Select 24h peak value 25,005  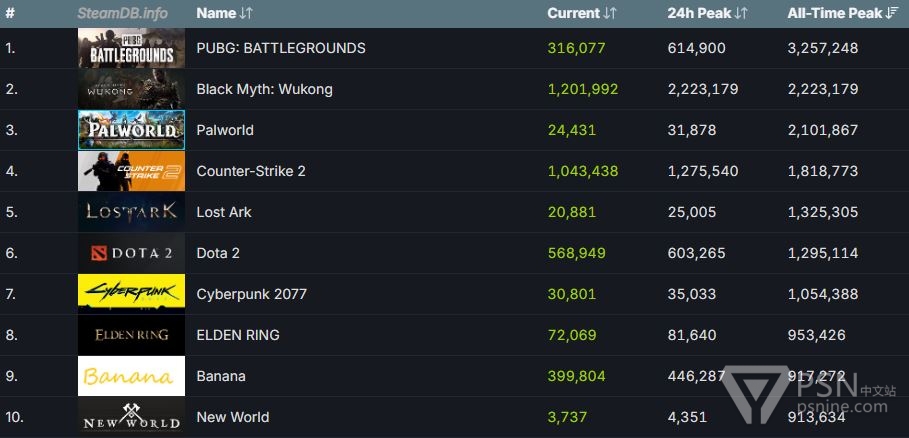click(692, 212)
